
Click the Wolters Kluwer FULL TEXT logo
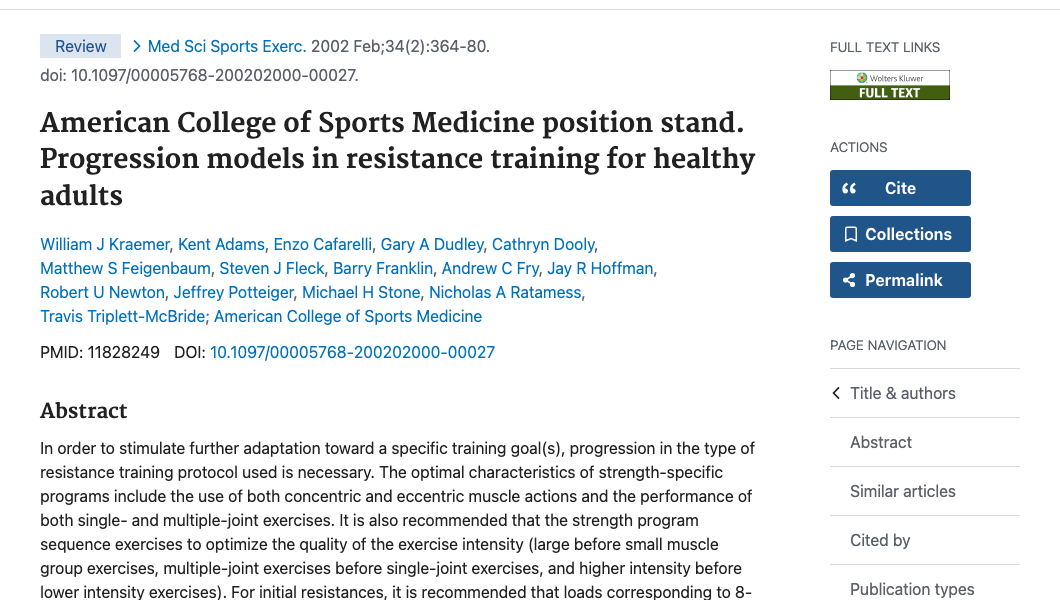[889, 84]
